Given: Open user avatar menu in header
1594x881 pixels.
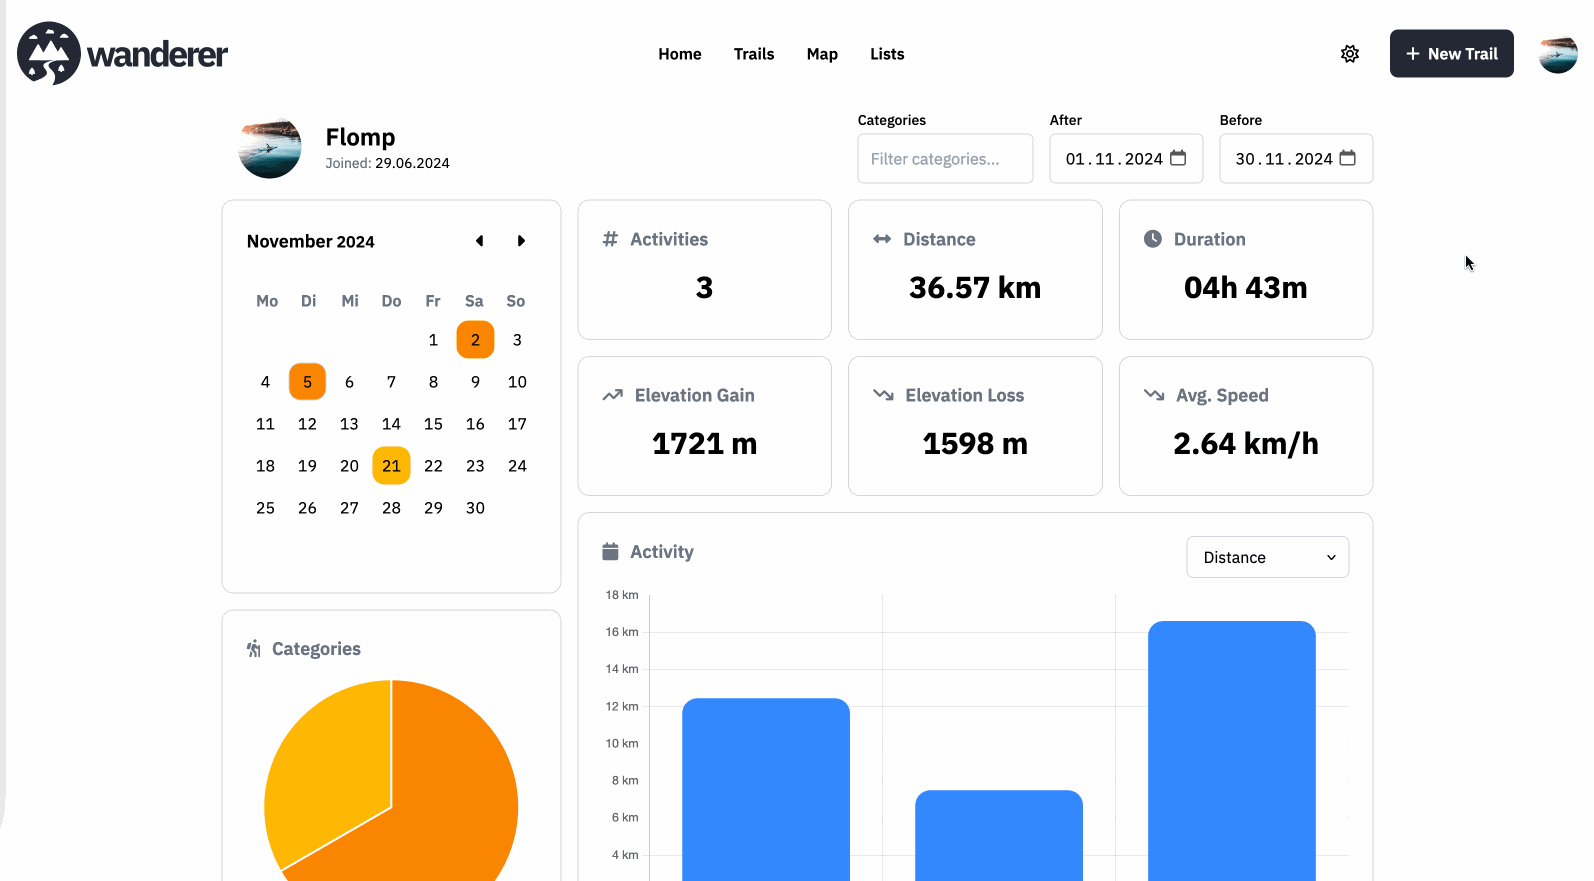Looking at the screenshot, I should [x=1557, y=54].
